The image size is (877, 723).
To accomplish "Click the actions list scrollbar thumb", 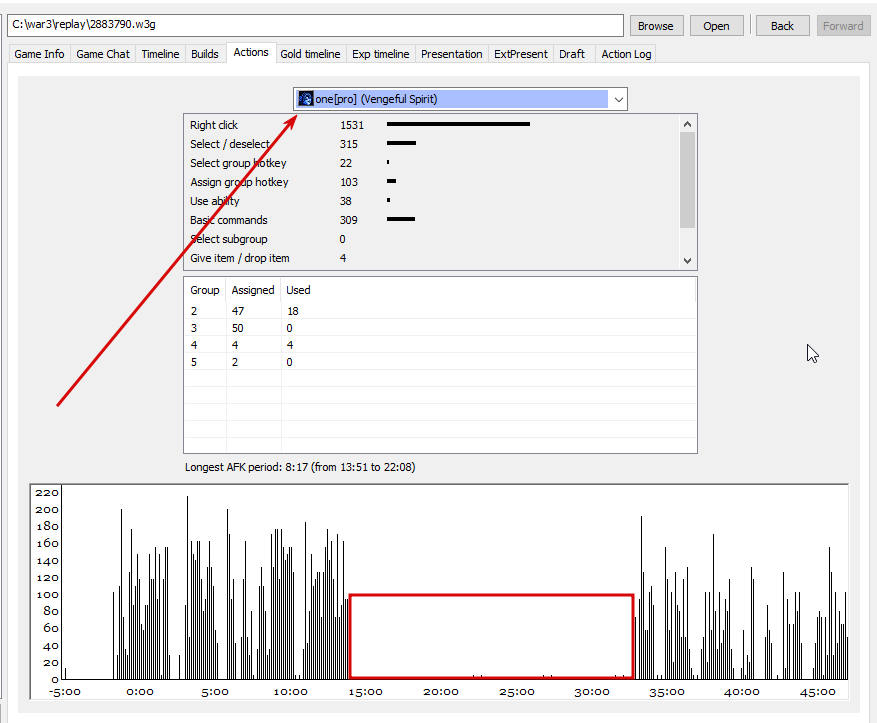I will point(687,180).
